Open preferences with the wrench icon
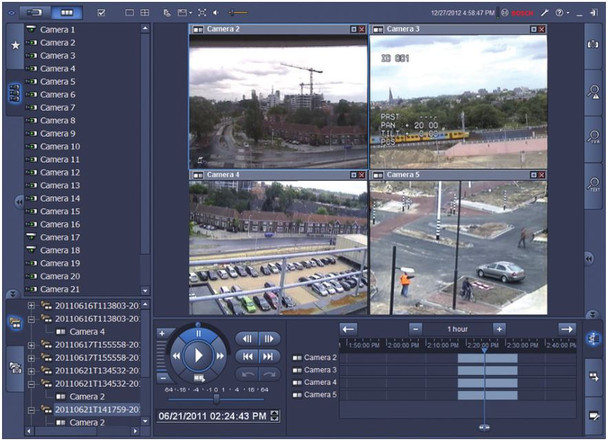608x441 pixels. [545, 13]
